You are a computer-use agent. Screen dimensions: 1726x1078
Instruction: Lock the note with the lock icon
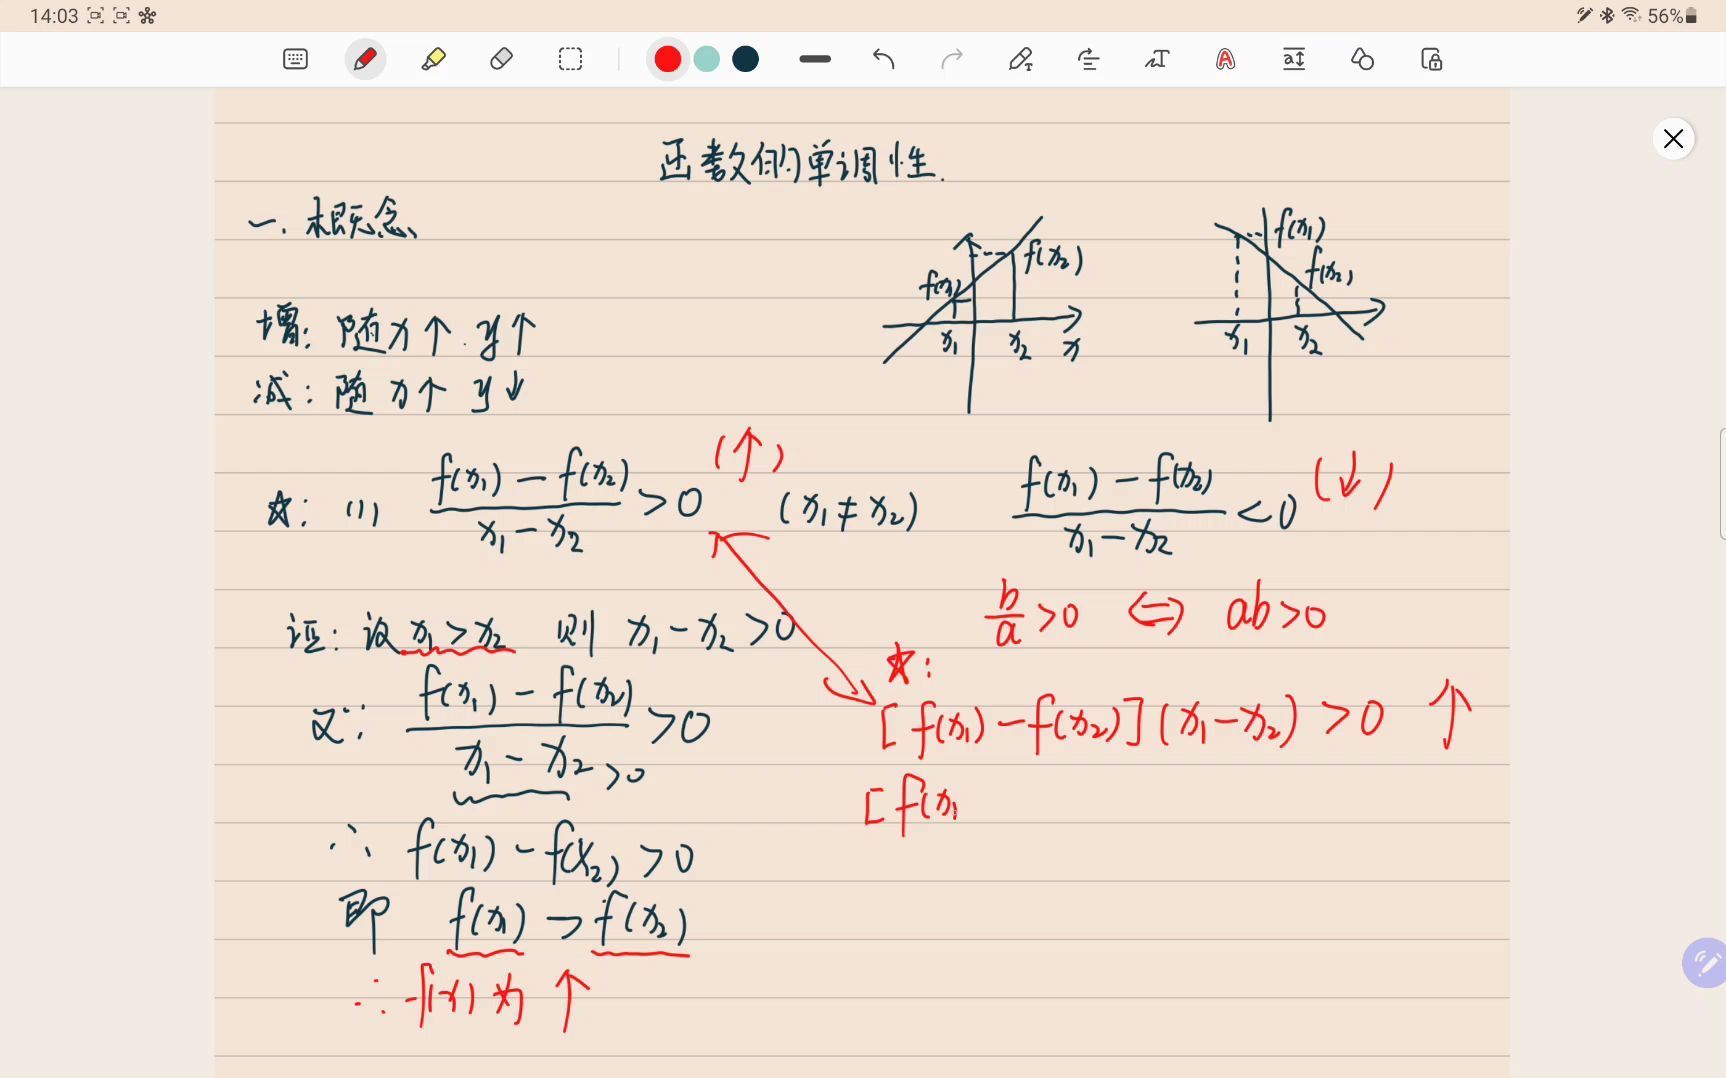(x=1430, y=59)
